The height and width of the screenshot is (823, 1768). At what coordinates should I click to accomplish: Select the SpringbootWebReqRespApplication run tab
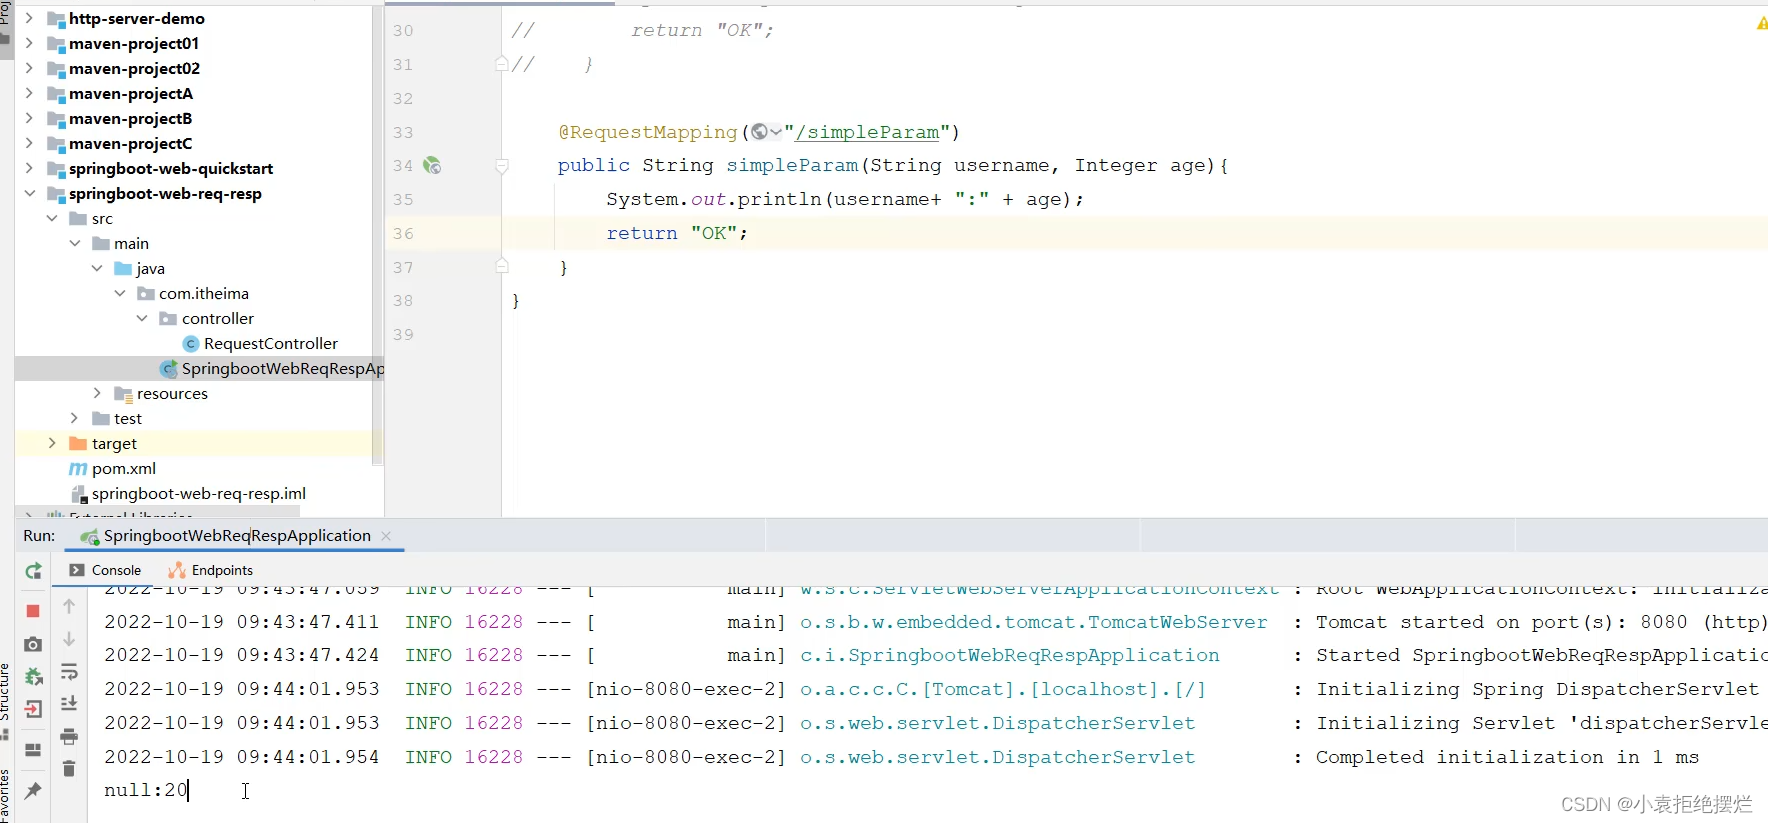tap(237, 536)
